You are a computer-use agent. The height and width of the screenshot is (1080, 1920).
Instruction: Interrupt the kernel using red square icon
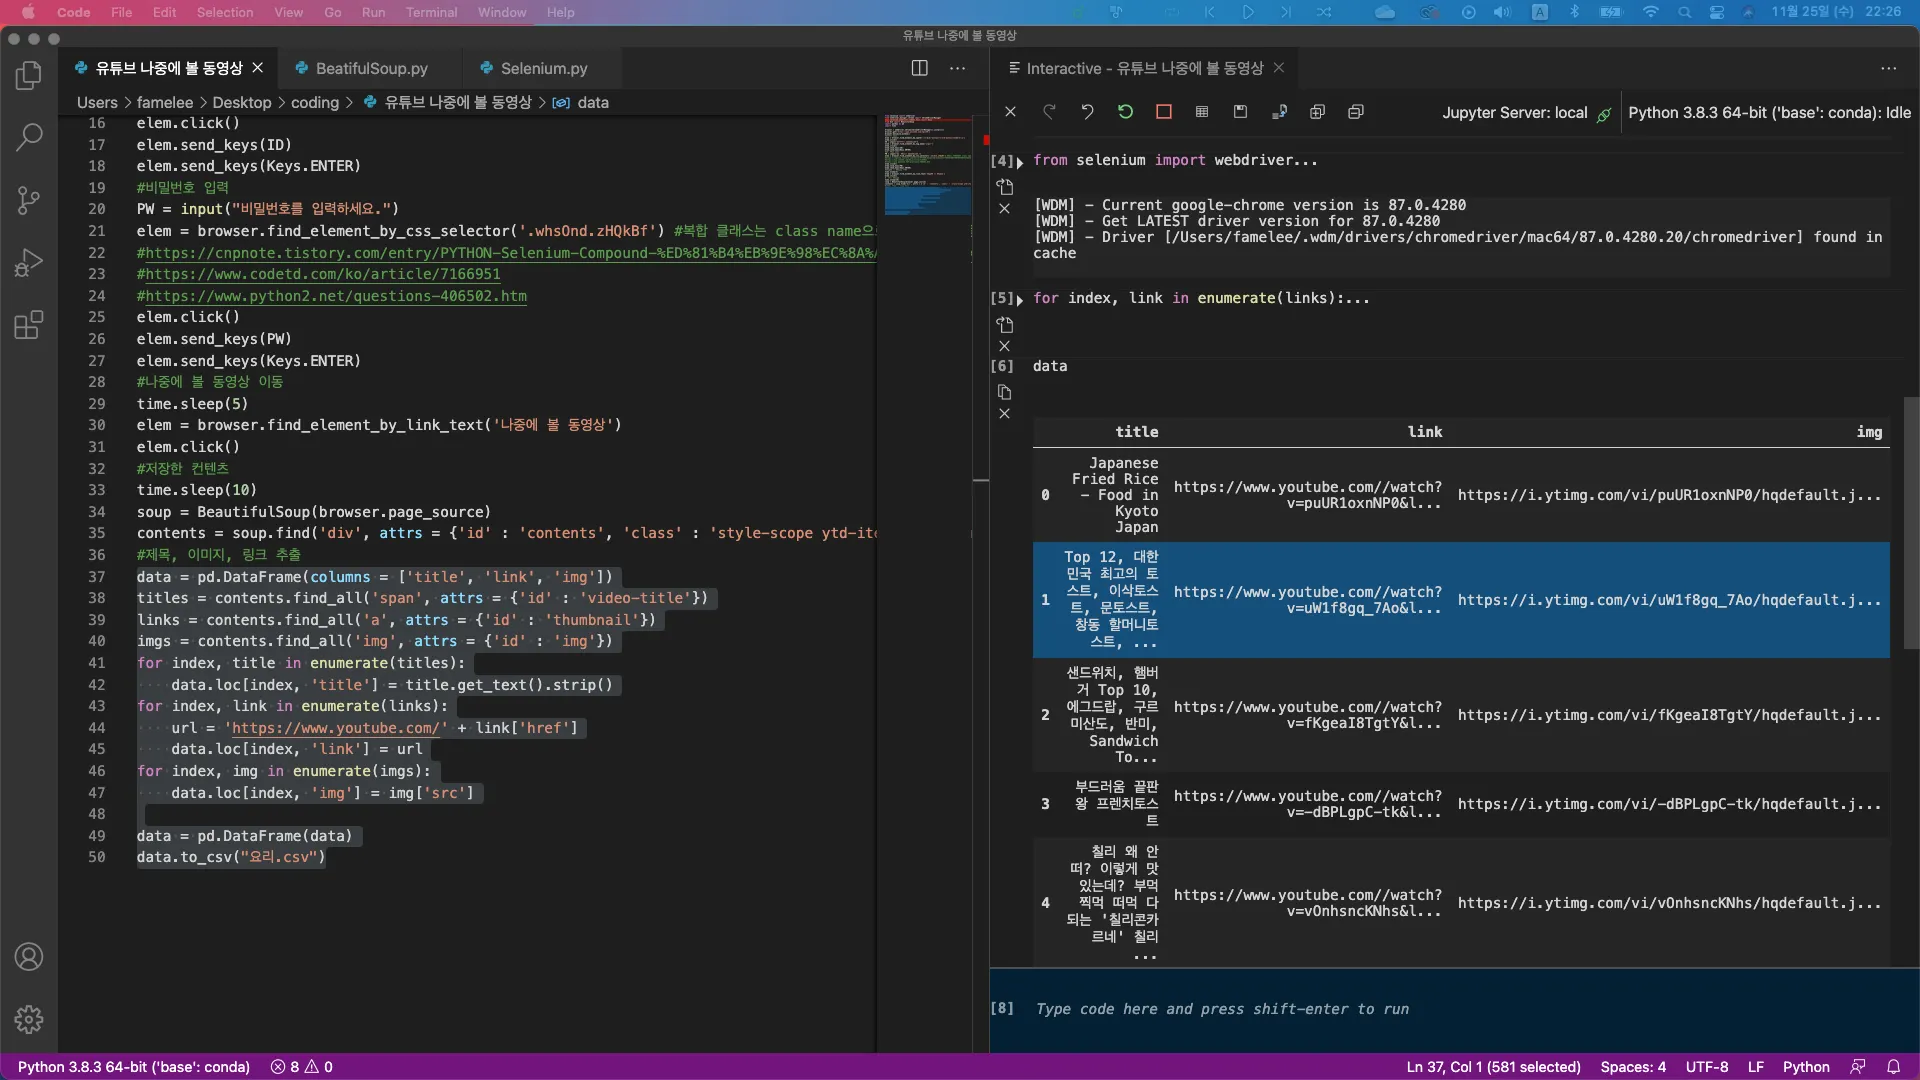1163,112
